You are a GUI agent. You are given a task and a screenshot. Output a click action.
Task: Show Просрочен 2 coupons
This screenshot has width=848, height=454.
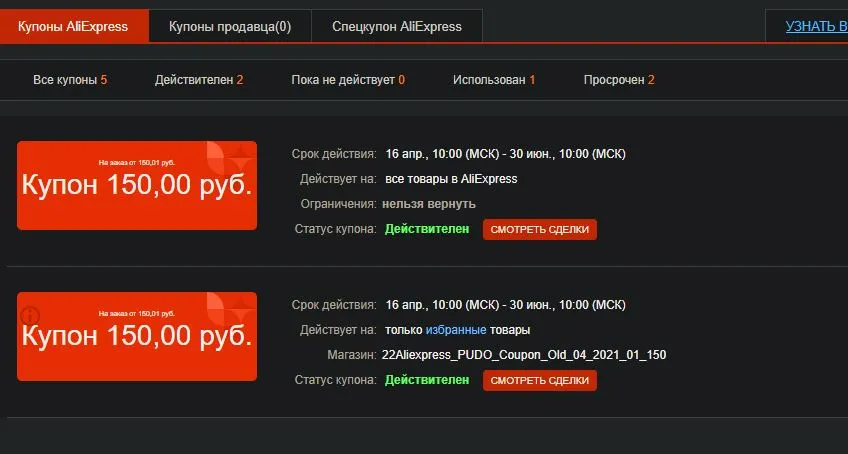pos(619,80)
